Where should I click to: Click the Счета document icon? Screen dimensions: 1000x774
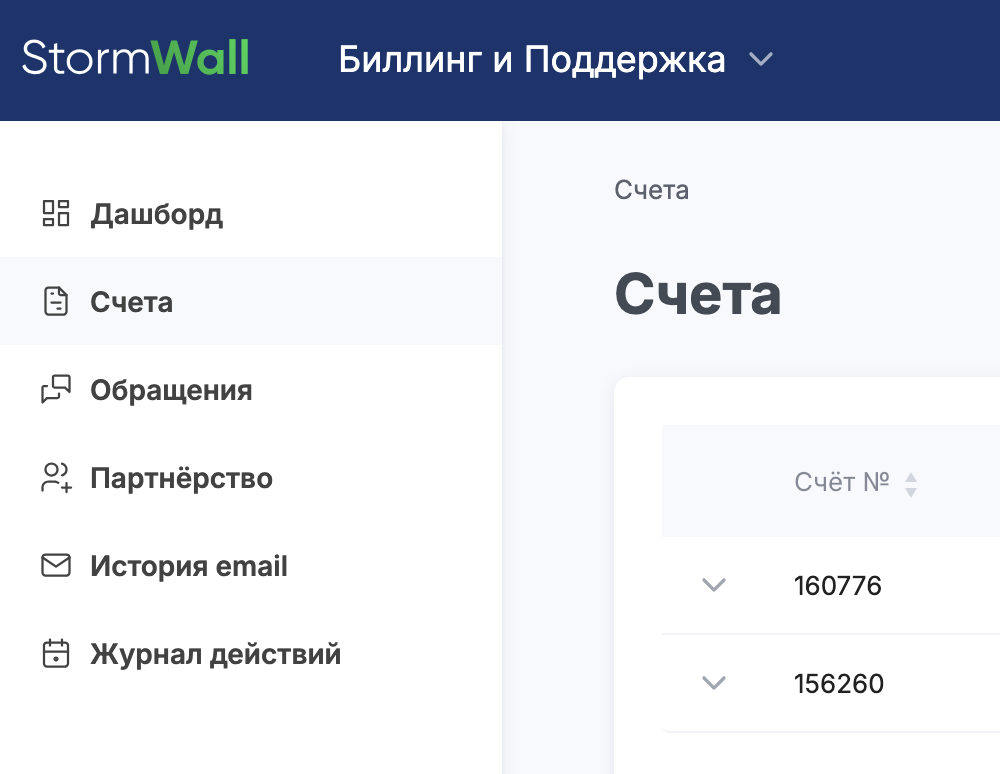point(56,302)
